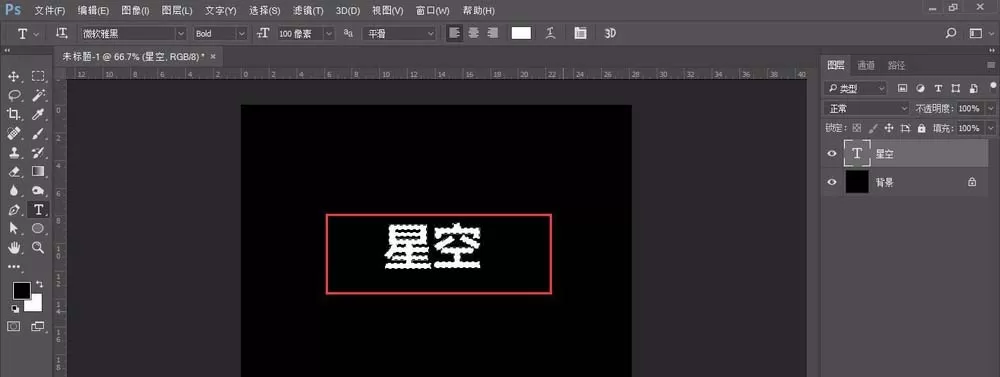Select the History Brush tool
Image resolution: width=1000 pixels, height=377 pixels.
coord(38,152)
